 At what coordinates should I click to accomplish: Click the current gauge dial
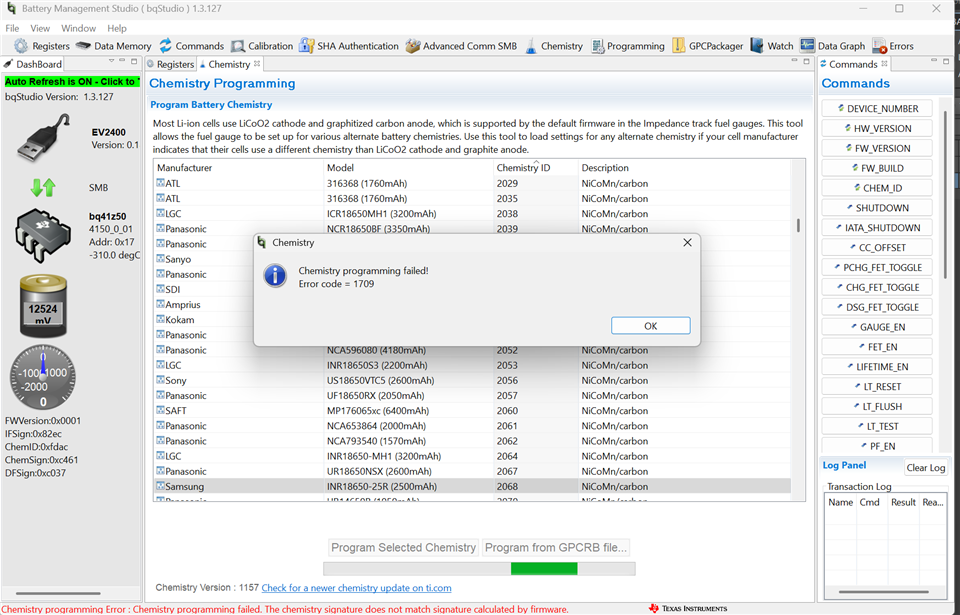(x=43, y=377)
